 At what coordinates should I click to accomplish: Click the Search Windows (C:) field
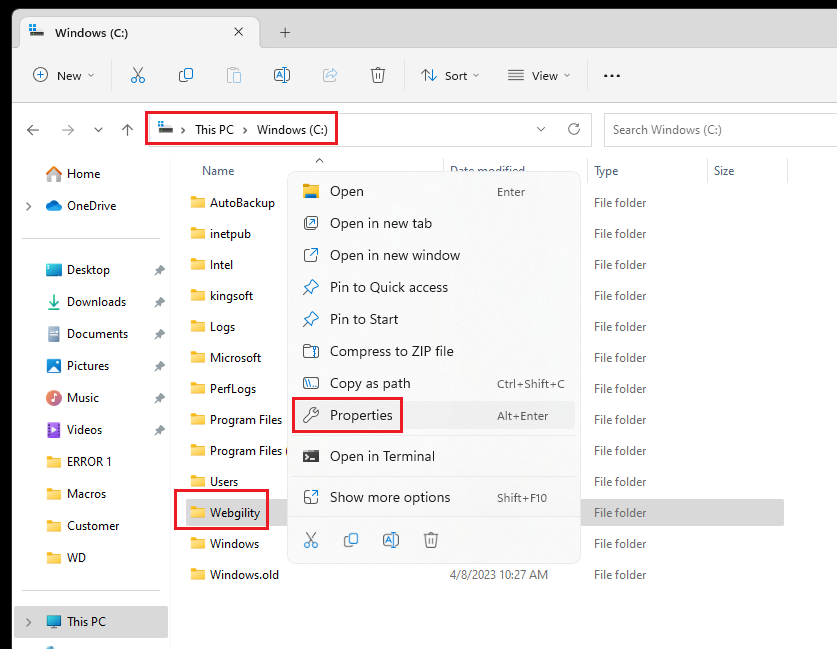coord(721,130)
